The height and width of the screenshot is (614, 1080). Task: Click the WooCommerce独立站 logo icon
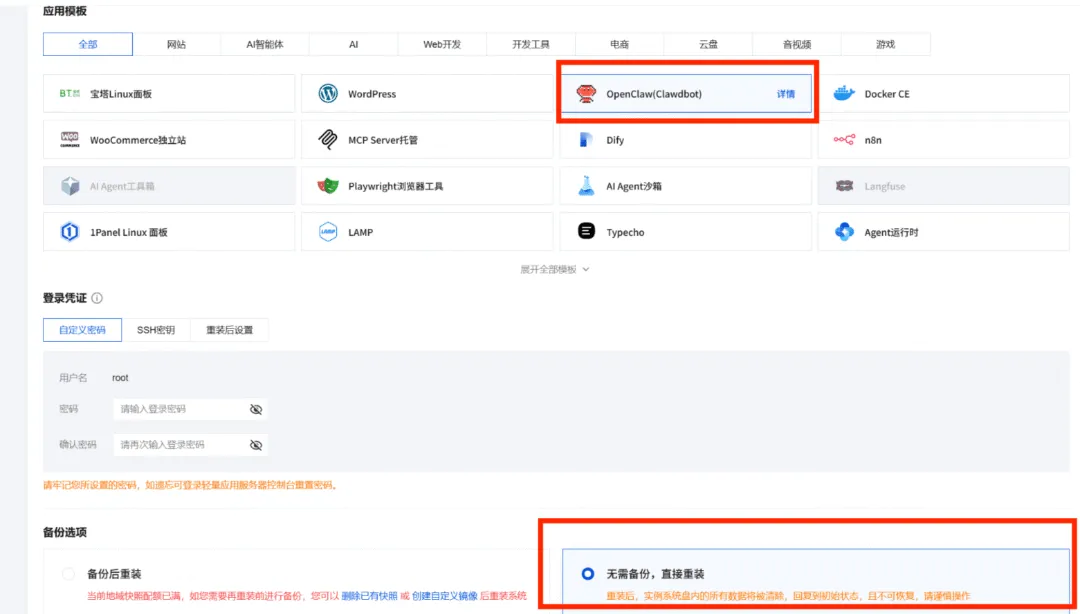pos(70,139)
